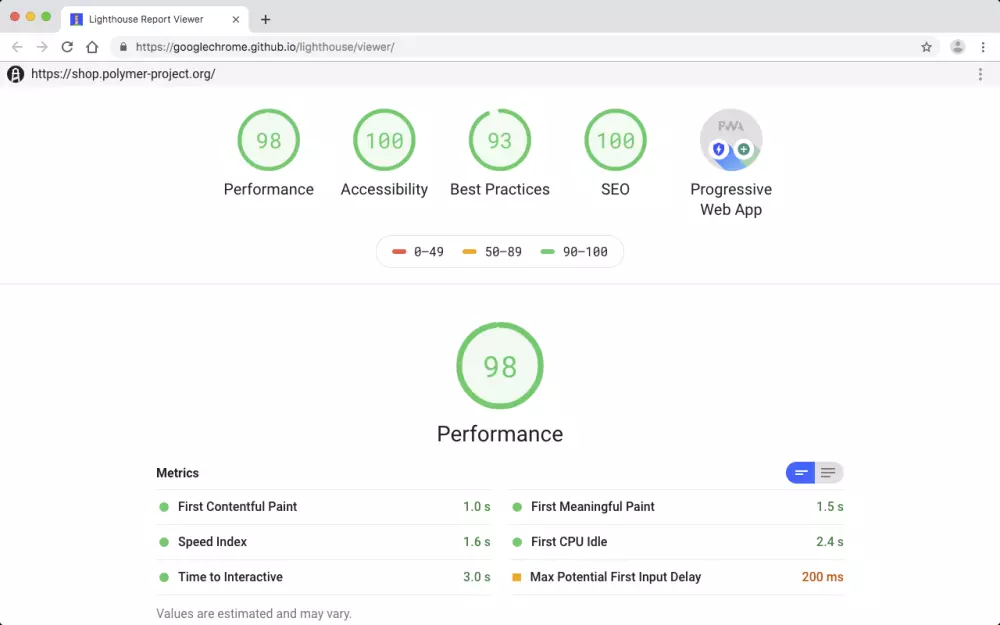Expand the Max Potential First Input Delay metric

point(617,577)
